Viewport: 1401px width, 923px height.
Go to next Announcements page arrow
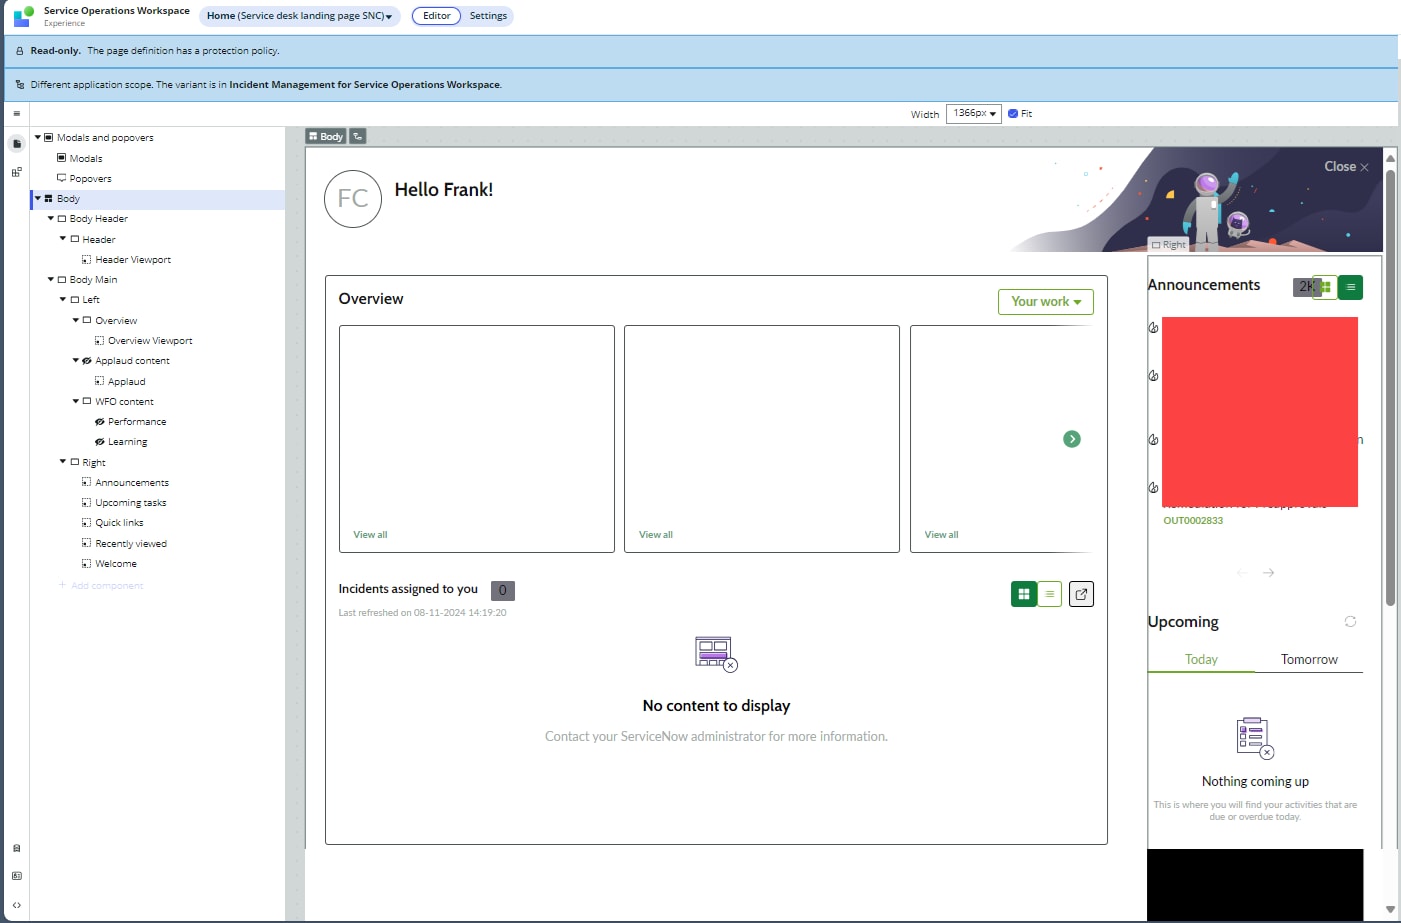tap(1269, 573)
